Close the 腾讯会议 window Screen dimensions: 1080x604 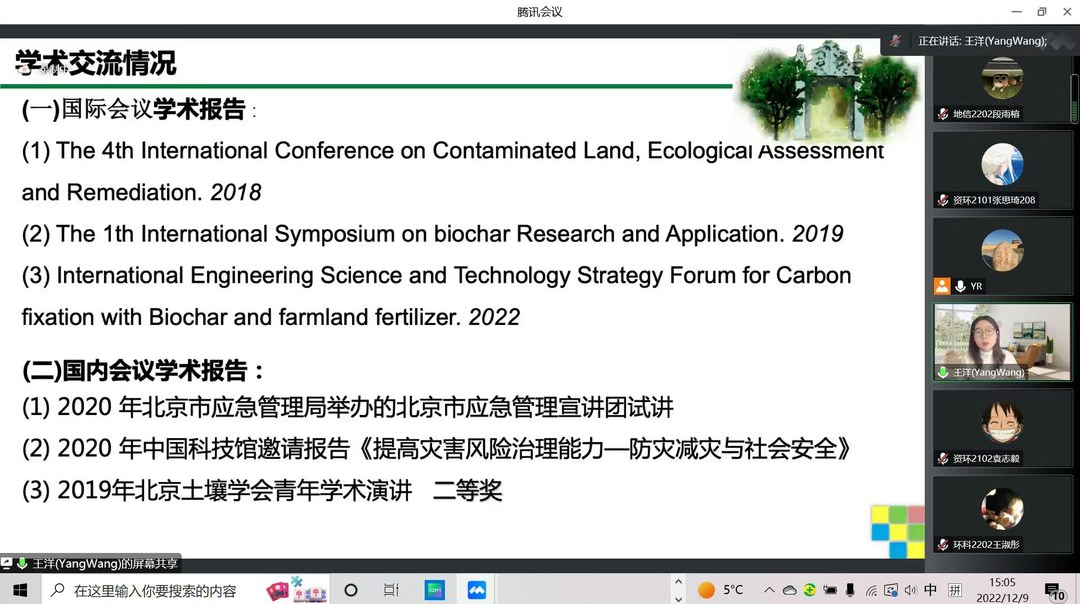coord(1067,12)
